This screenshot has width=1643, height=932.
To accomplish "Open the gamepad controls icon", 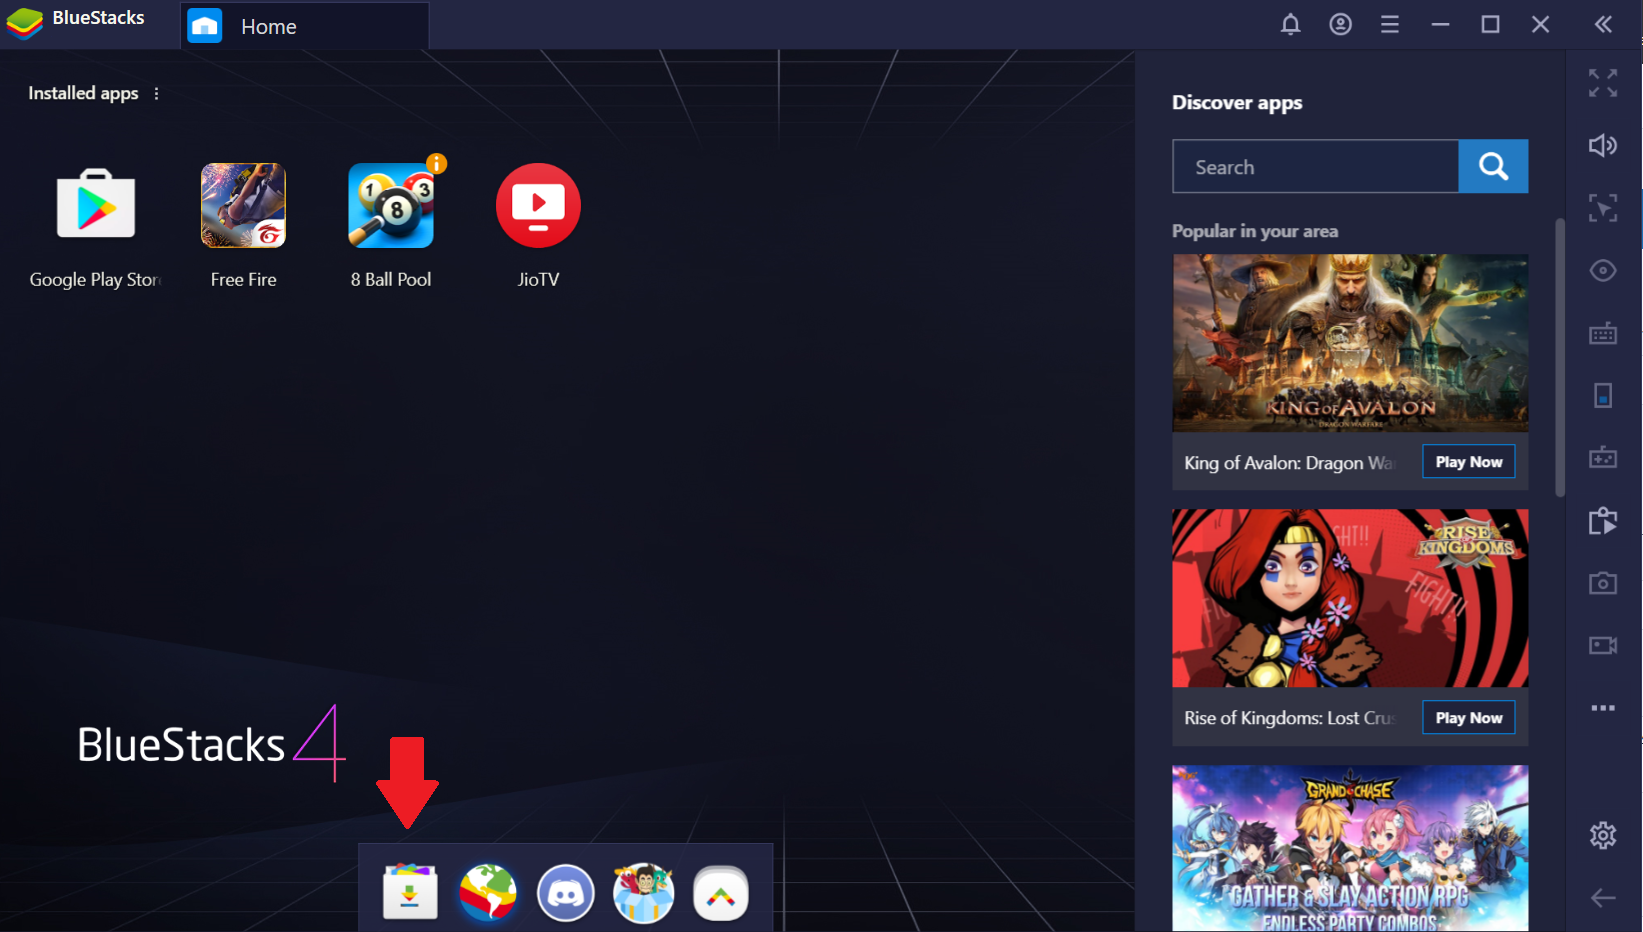I will tap(1603, 458).
